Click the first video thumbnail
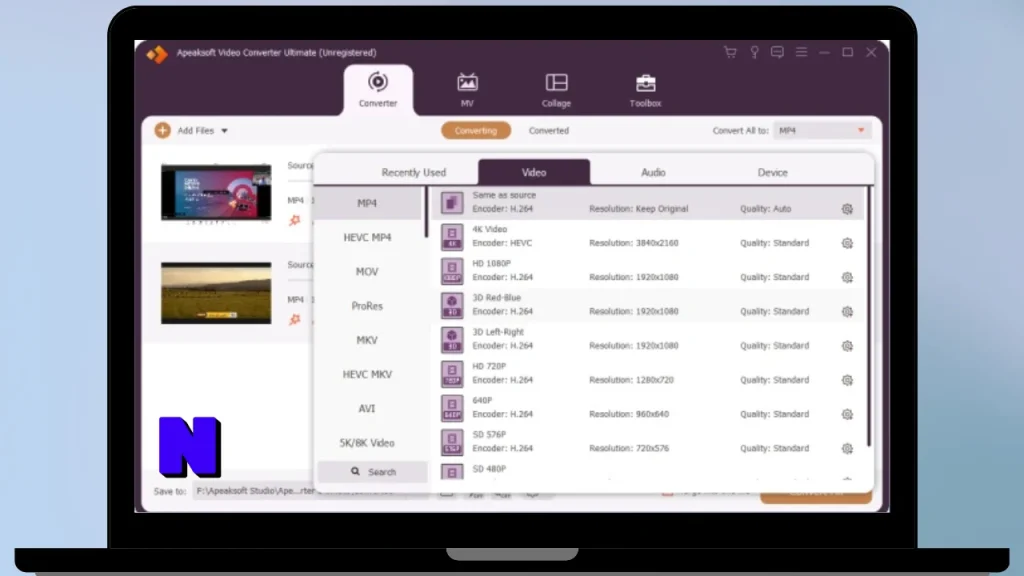The height and width of the screenshot is (576, 1024). point(216,193)
